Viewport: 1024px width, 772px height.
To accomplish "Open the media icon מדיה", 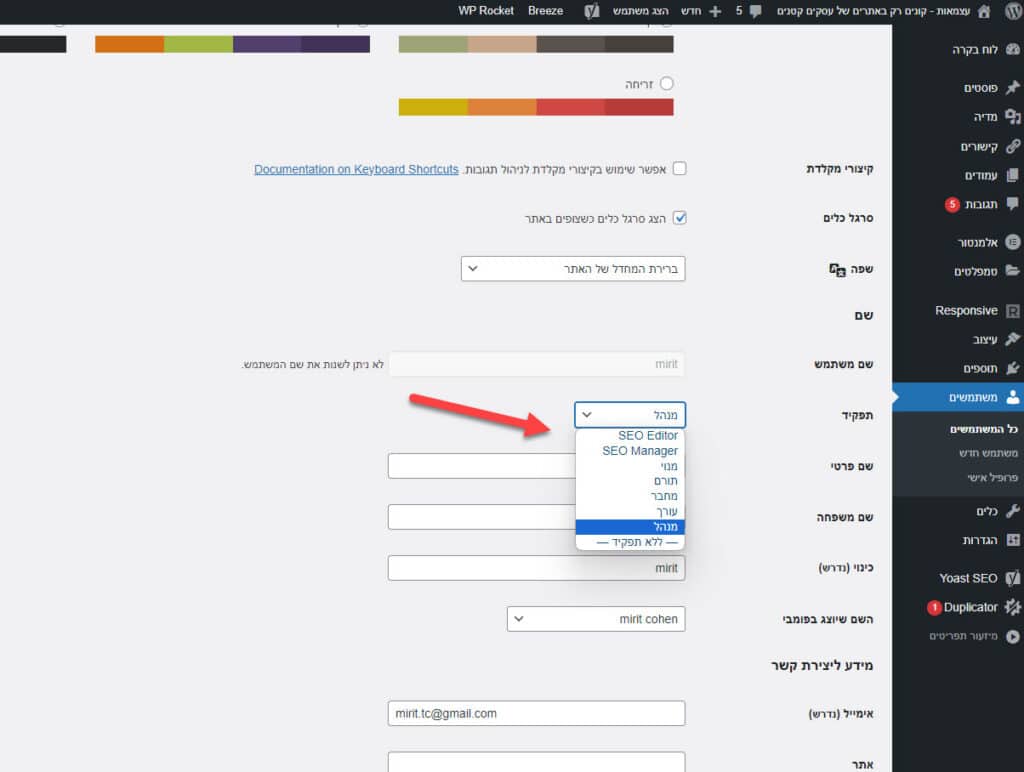I will pyautogui.click(x=1013, y=116).
